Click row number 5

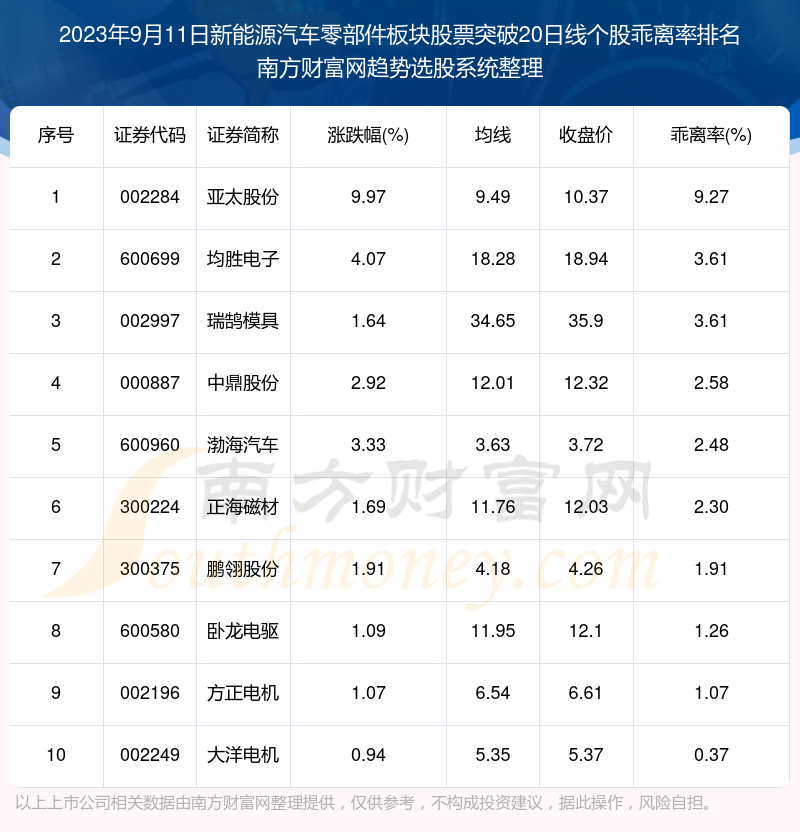pyautogui.click(x=56, y=445)
